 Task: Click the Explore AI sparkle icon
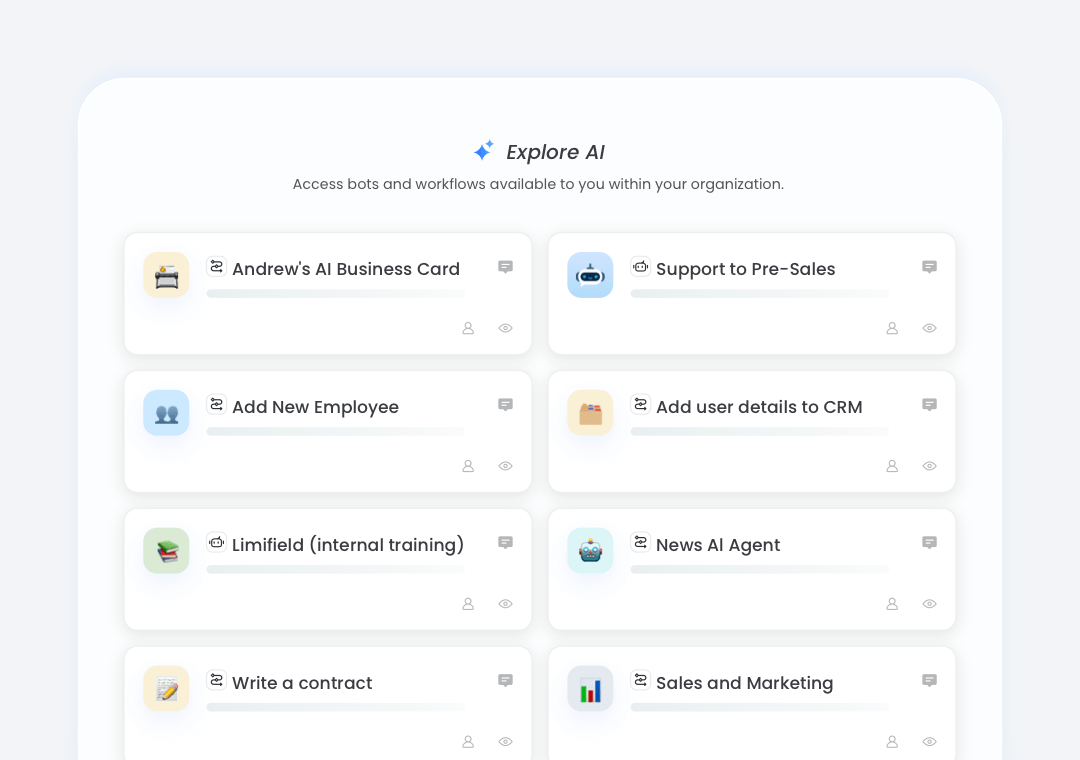point(483,151)
